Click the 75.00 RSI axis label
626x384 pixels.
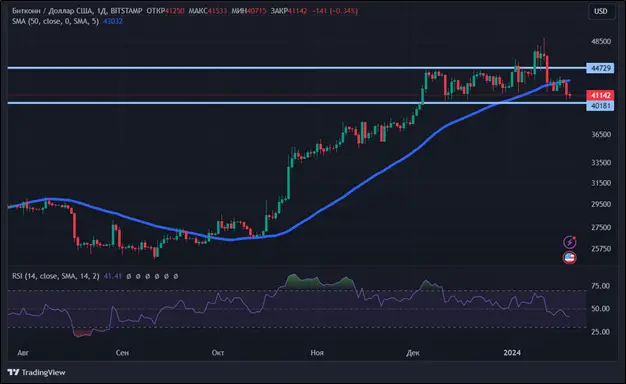tap(600, 286)
